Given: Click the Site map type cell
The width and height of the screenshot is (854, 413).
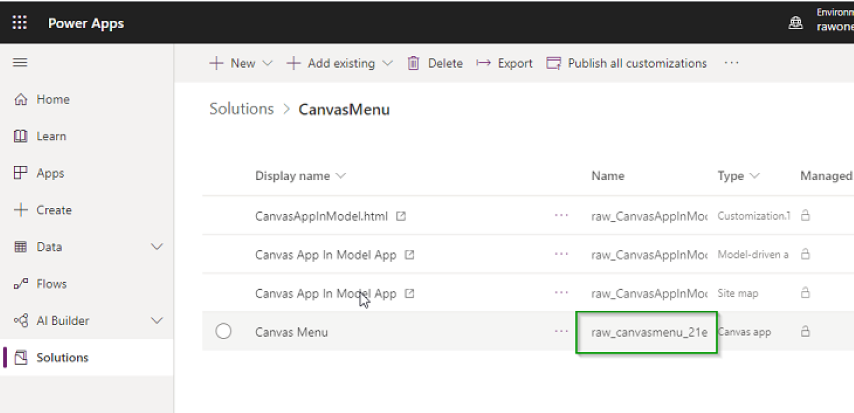Looking at the screenshot, I should click(738, 293).
